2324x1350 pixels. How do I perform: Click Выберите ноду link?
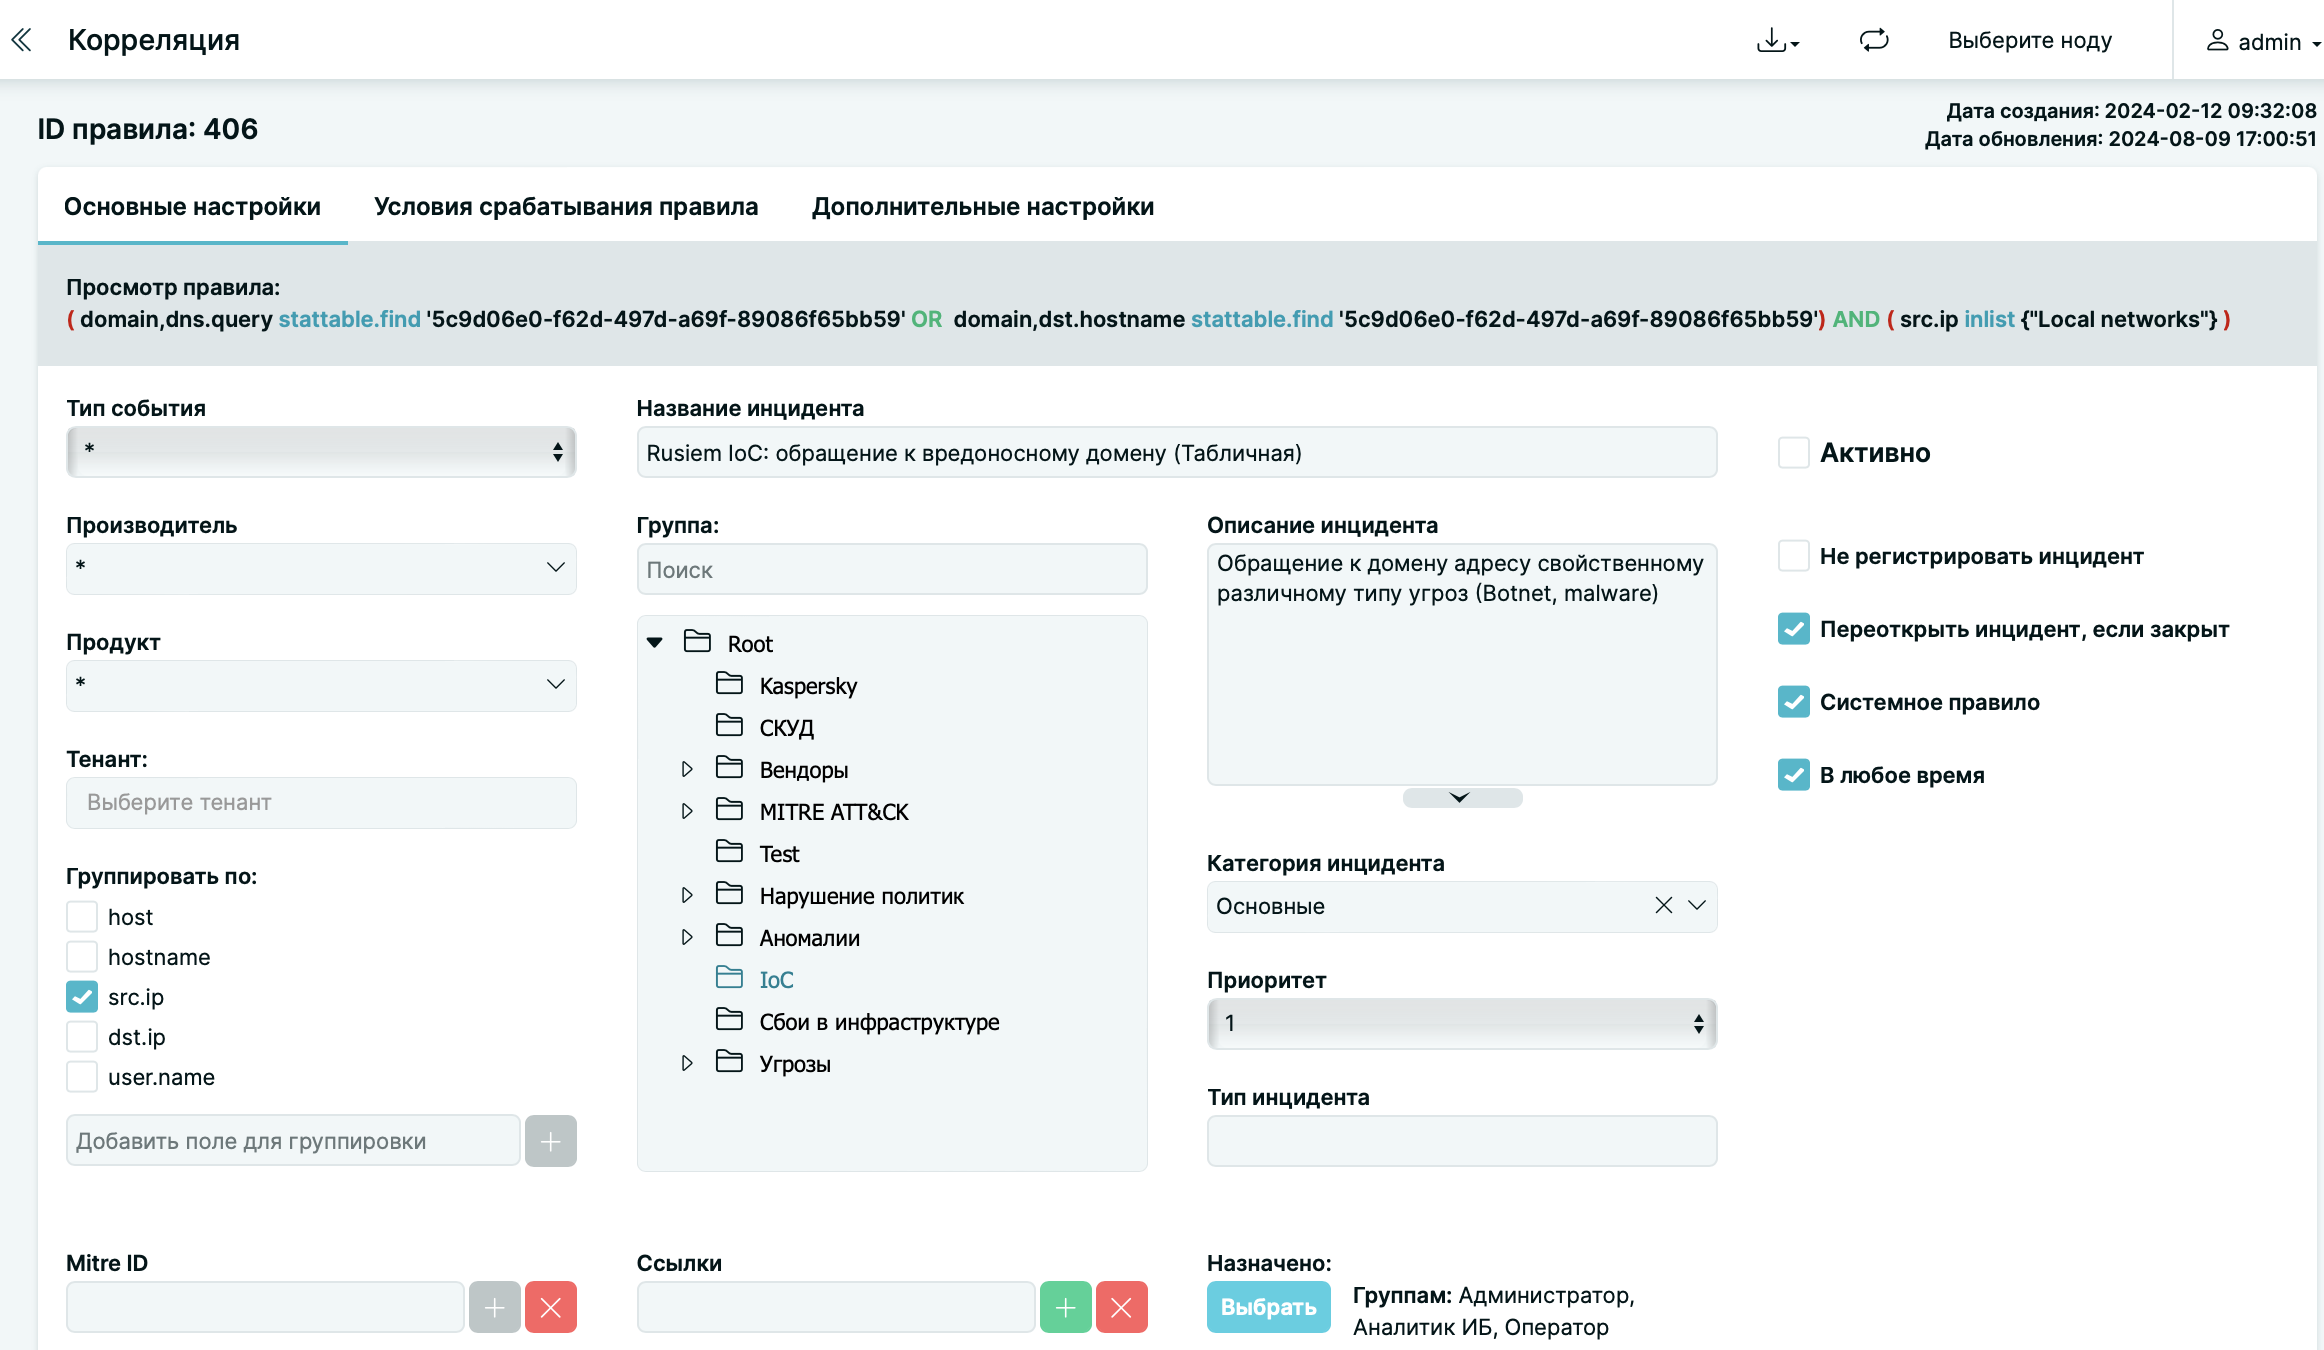2029,41
